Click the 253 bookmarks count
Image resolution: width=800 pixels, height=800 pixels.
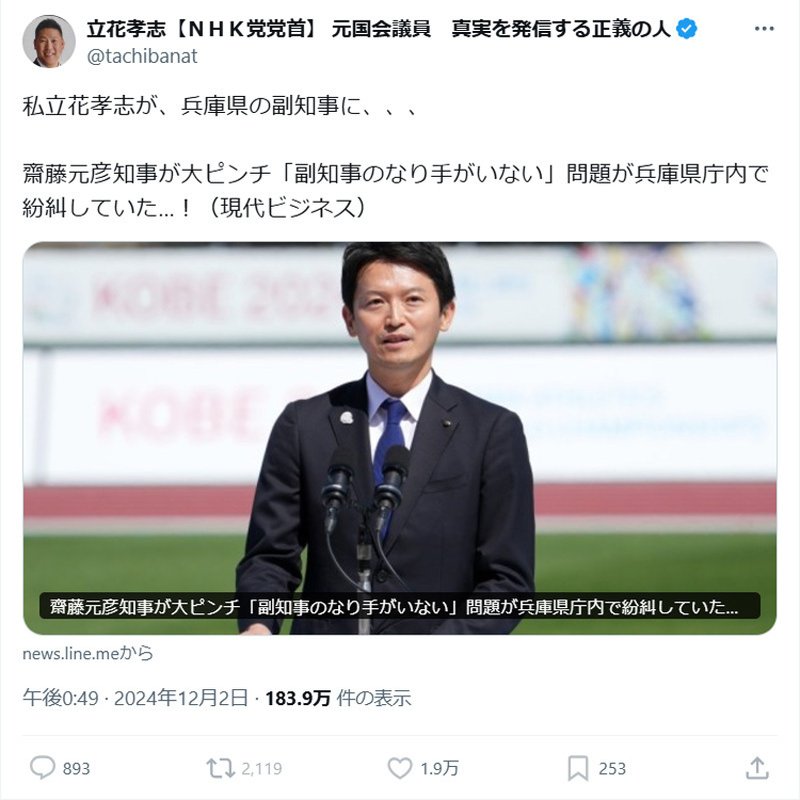click(612, 768)
